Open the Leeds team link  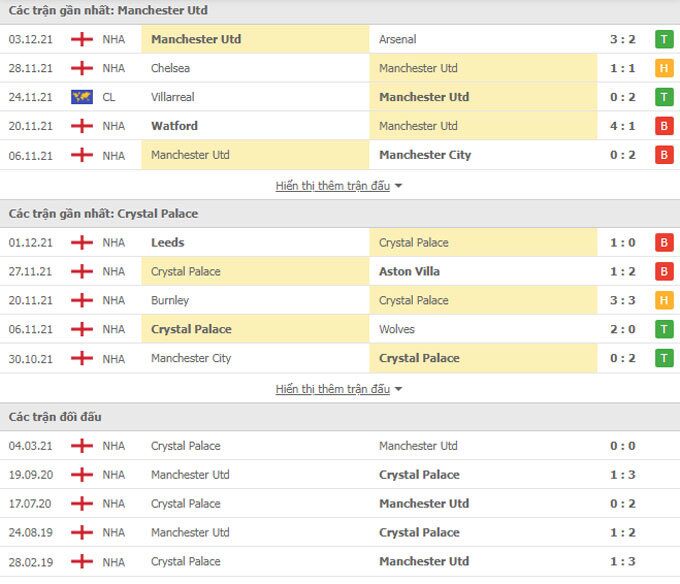(x=168, y=243)
